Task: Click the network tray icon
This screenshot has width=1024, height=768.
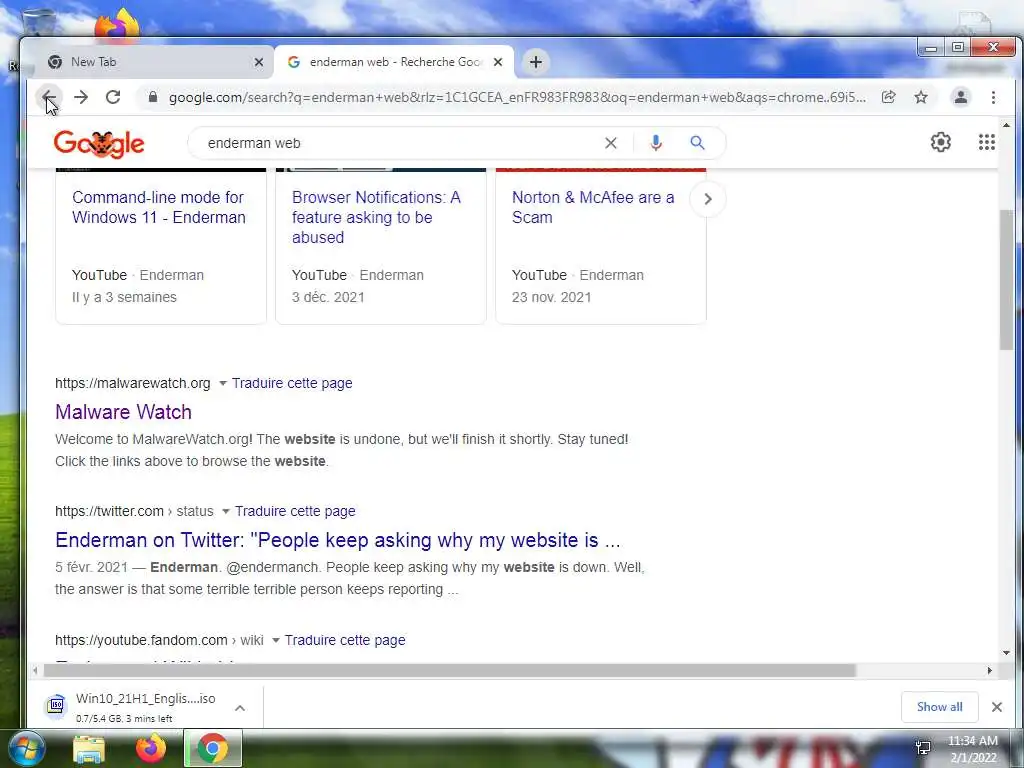Action: pos(923,748)
